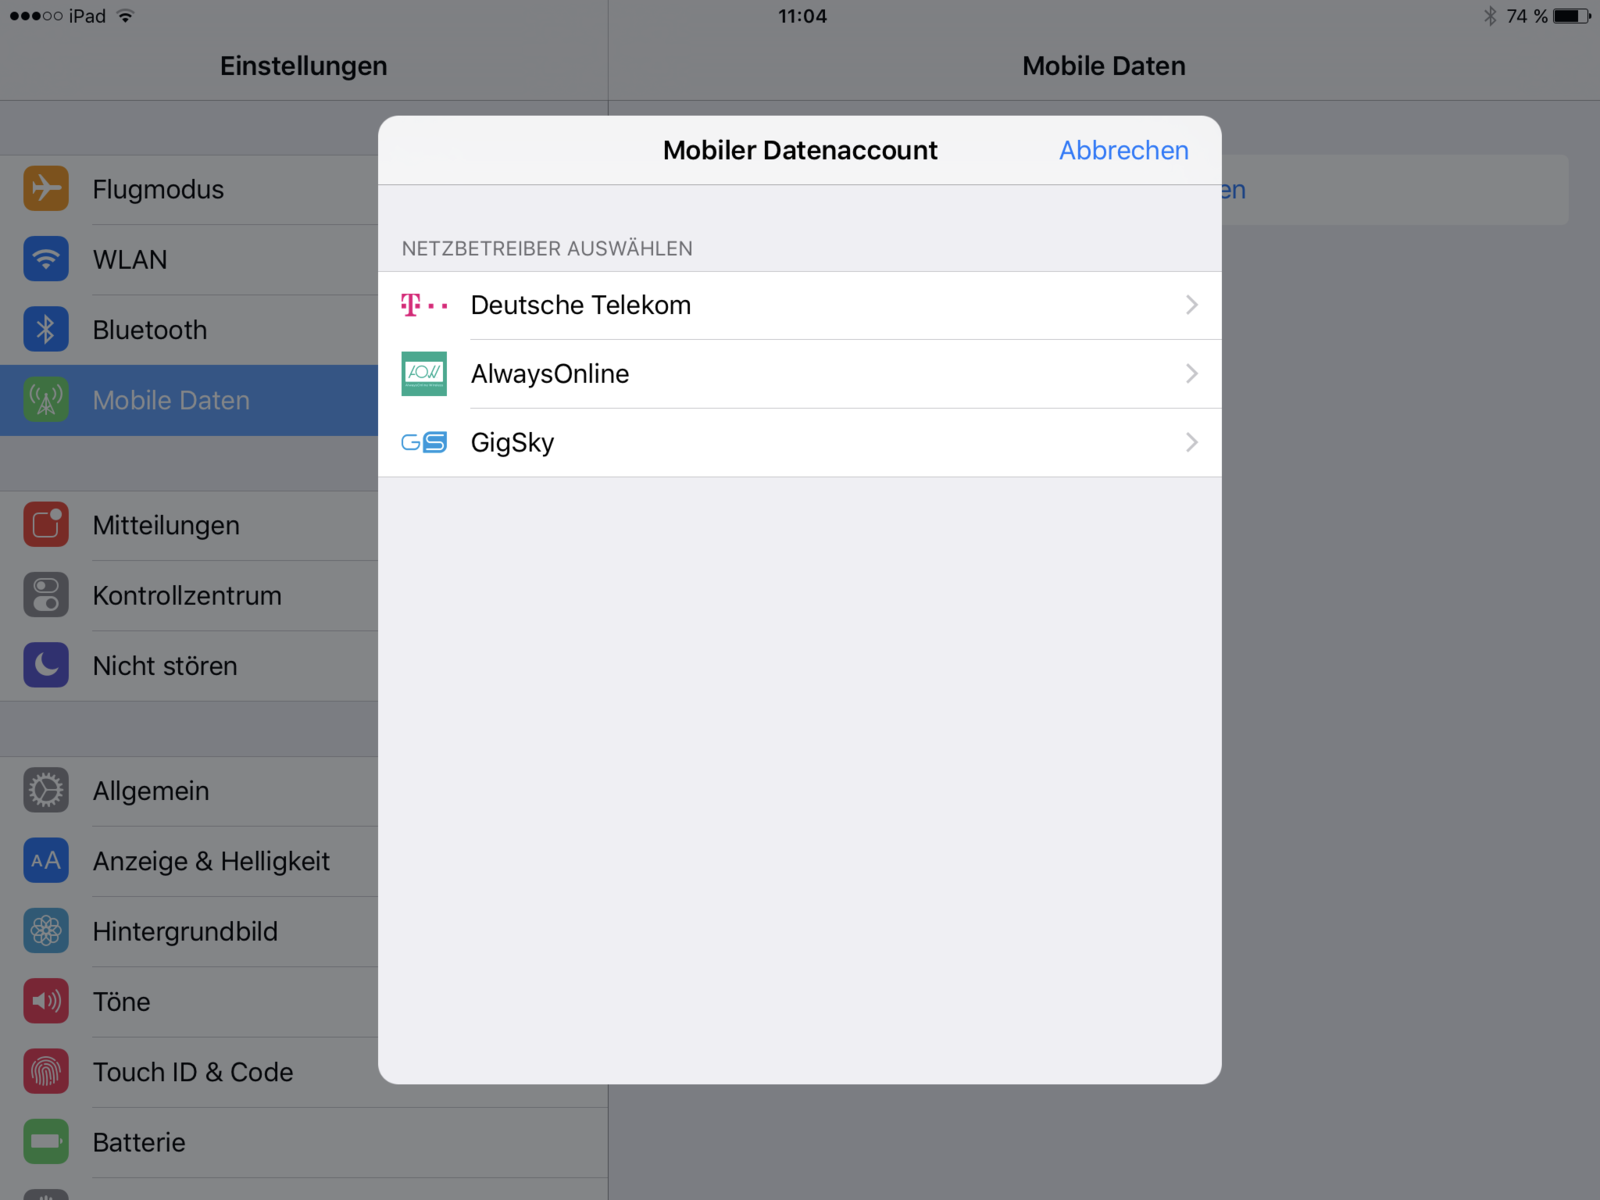Tap the Batterie green battery icon
This screenshot has height=1200, width=1600.
(46, 1142)
